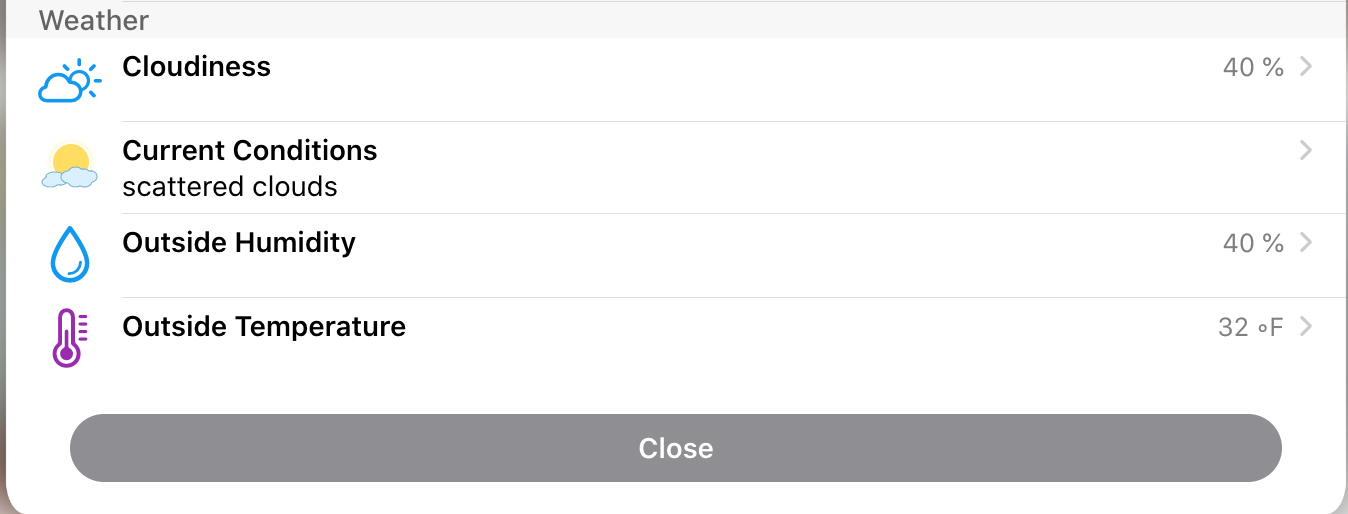Screen dimensions: 1348x514
Task: Click the Outside Humidity water drop icon
Action: pos(69,254)
